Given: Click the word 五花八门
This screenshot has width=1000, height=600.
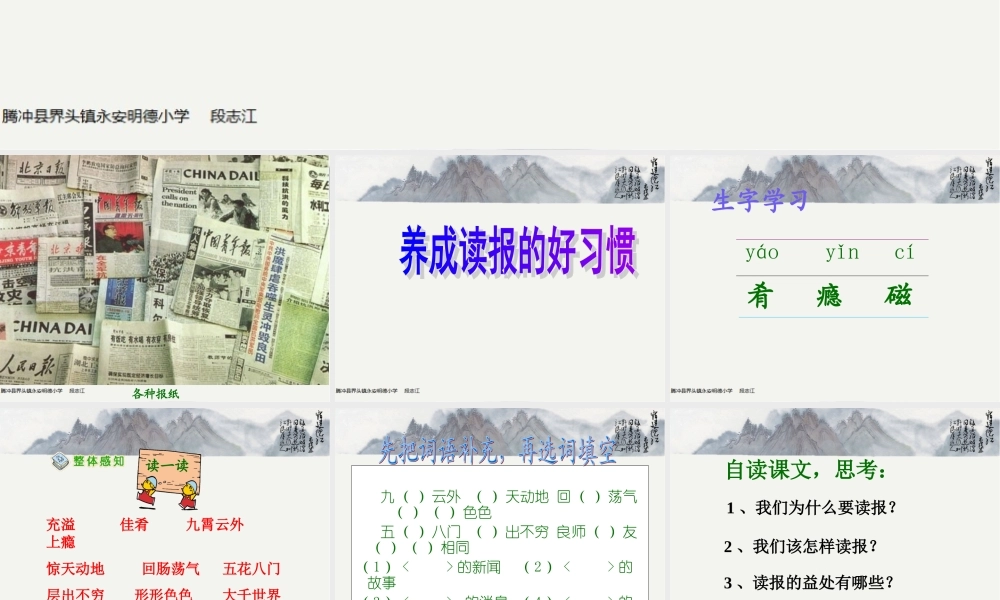Looking at the screenshot, I should click(251, 569).
